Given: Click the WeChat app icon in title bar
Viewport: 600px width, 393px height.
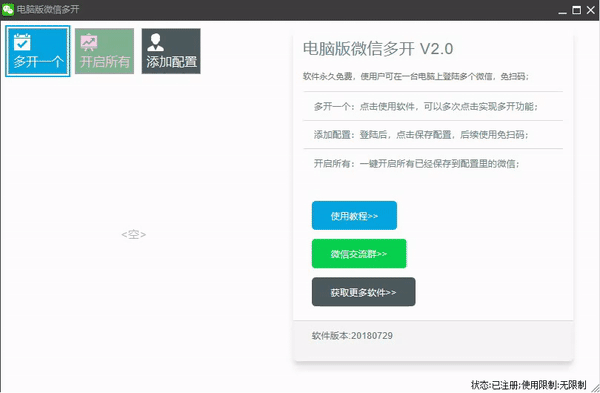Looking at the screenshot, I should [x=8, y=10].
